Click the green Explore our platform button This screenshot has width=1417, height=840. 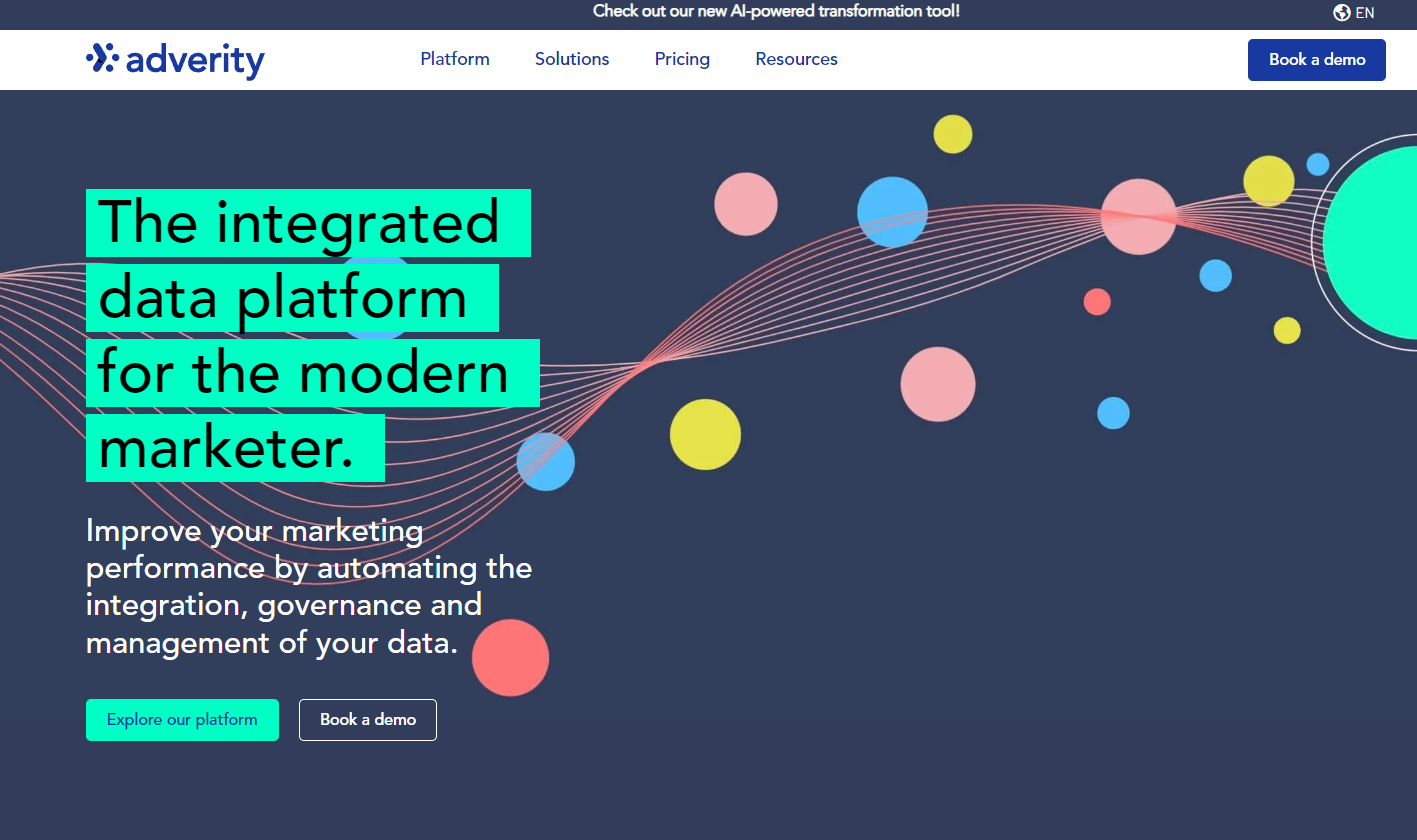[x=182, y=720]
